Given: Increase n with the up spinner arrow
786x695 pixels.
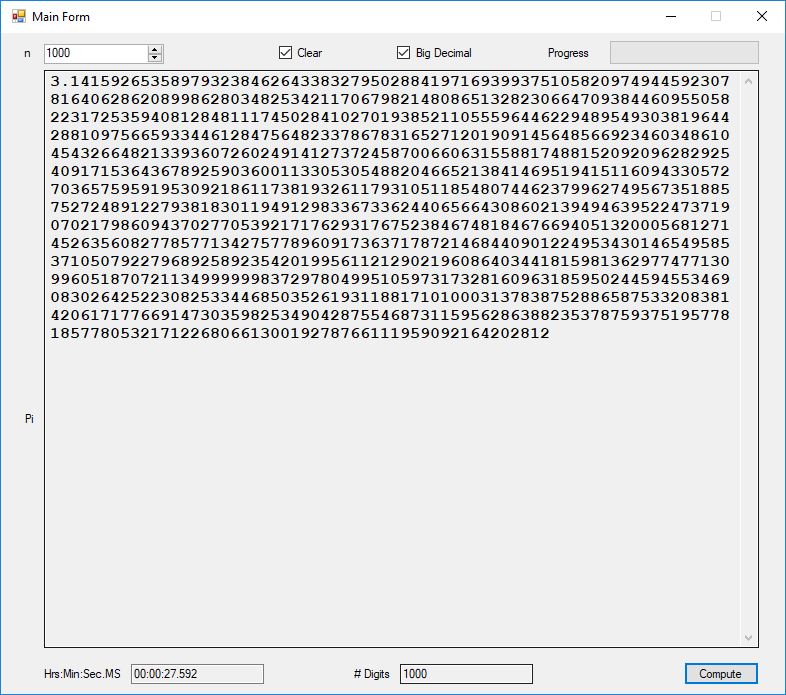Looking at the screenshot, I should tap(155, 49).
